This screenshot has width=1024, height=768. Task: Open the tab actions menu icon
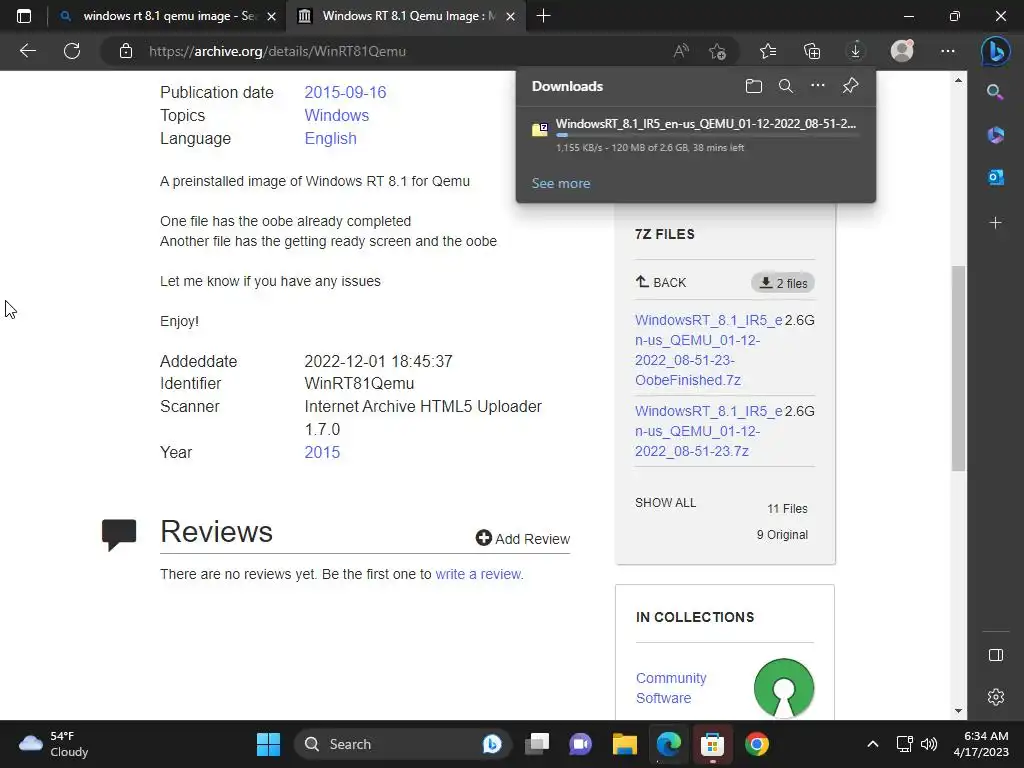pos(24,16)
